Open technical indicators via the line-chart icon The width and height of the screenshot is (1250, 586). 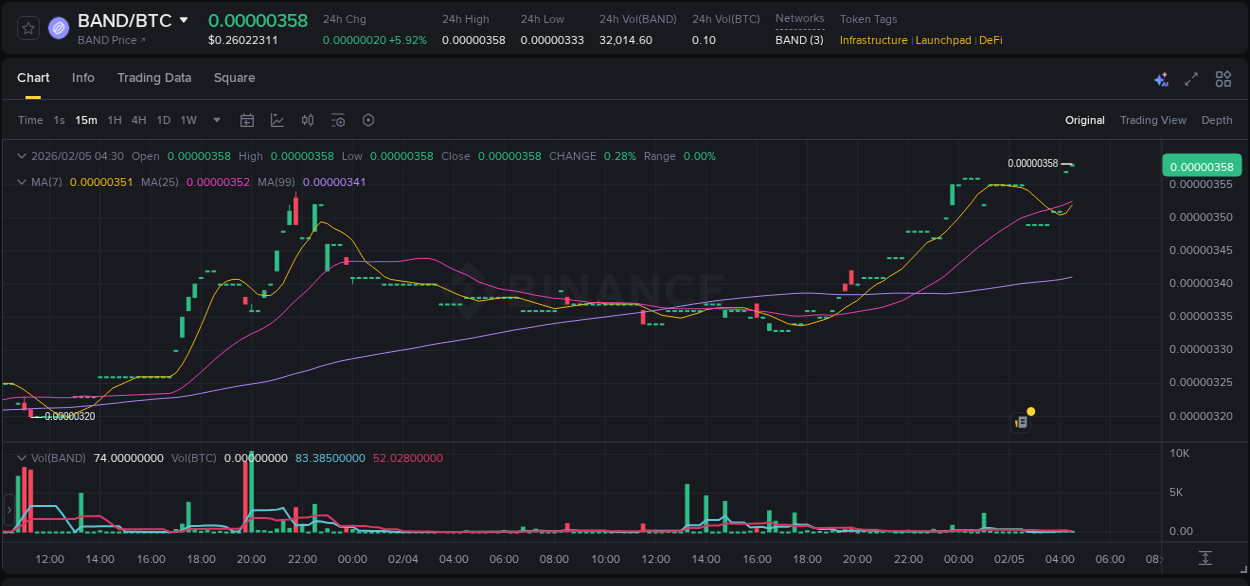[x=277, y=120]
